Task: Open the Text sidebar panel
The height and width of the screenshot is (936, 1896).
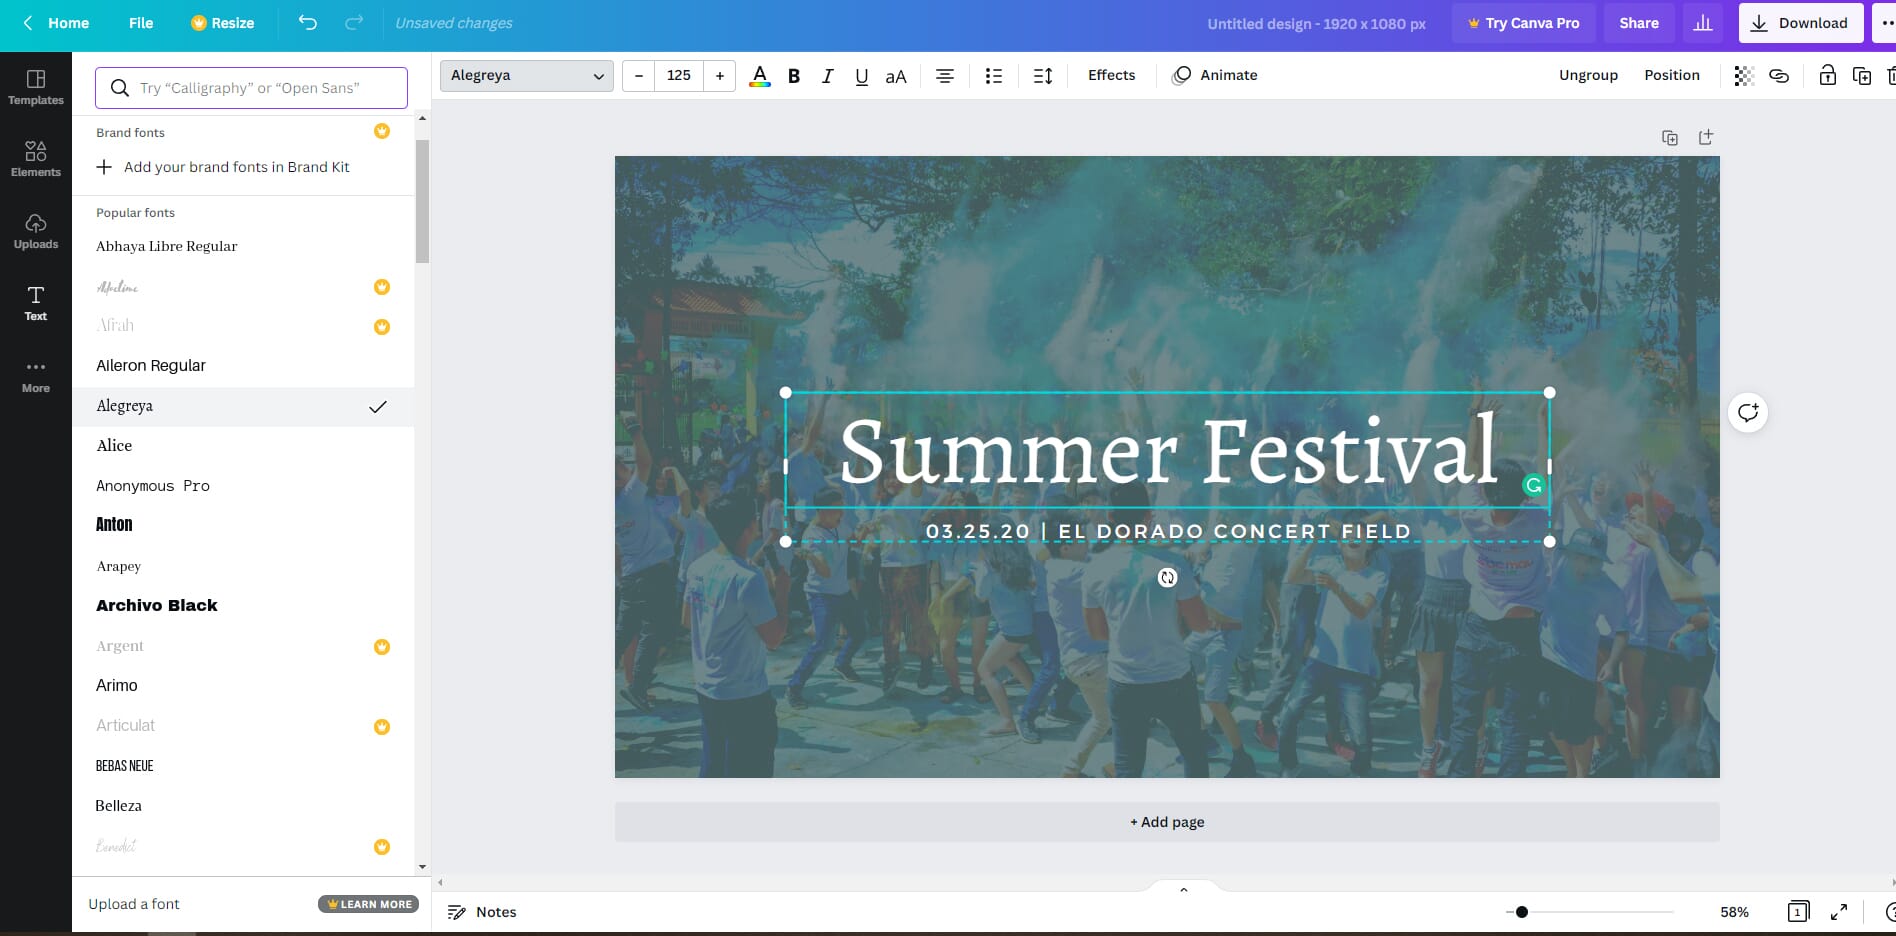Action: tap(36, 303)
